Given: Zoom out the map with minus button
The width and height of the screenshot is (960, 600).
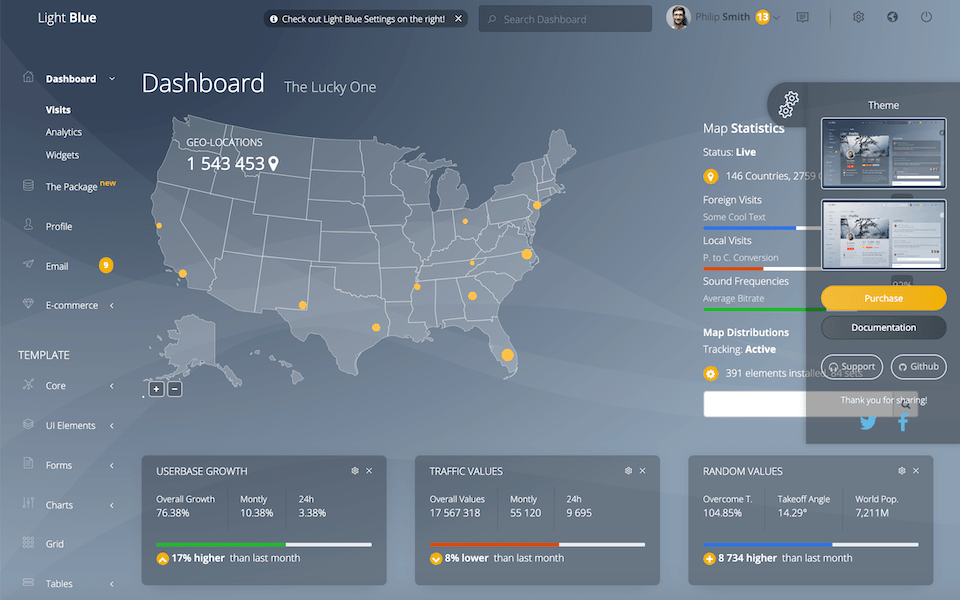Looking at the screenshot, I should pos(175,389).
